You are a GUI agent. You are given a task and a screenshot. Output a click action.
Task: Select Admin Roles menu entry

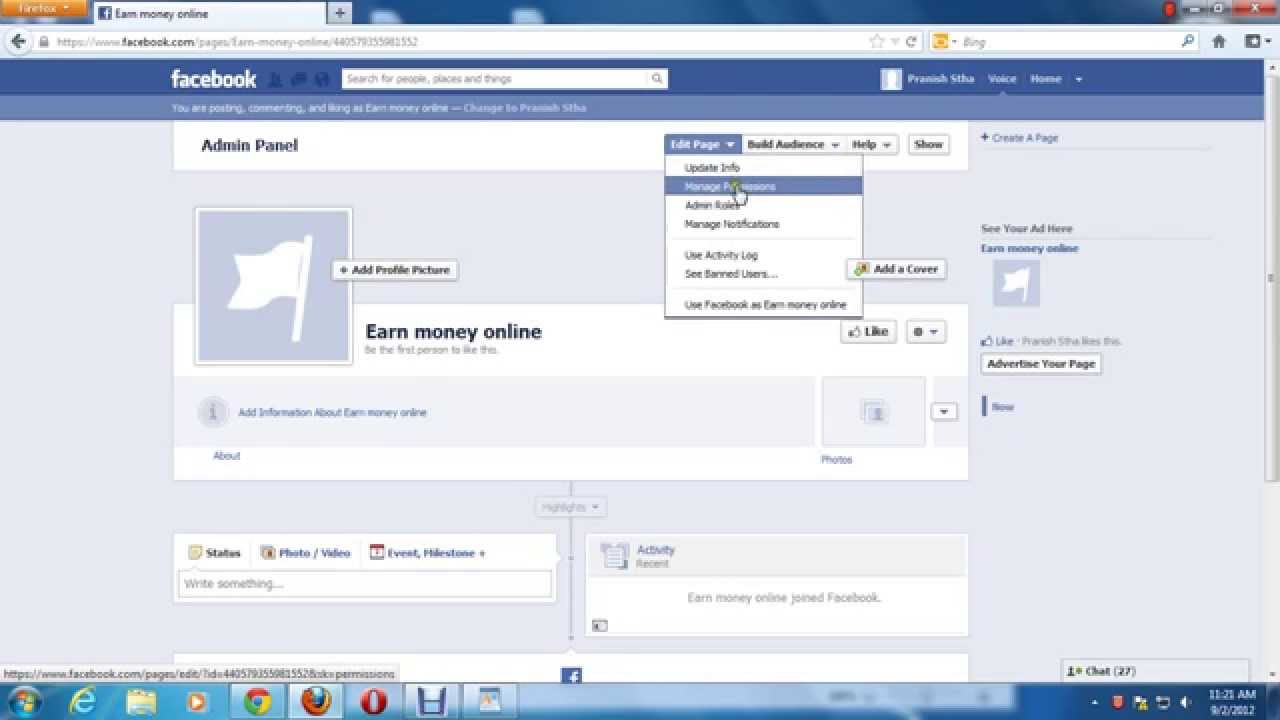pos(713,205)
